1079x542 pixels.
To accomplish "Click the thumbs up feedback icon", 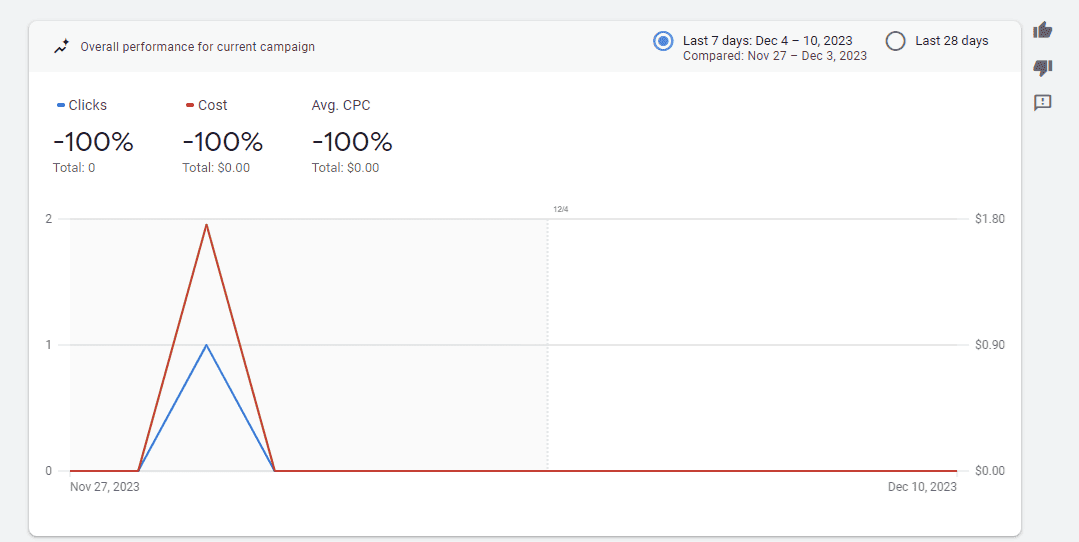I will [1043, 30].
